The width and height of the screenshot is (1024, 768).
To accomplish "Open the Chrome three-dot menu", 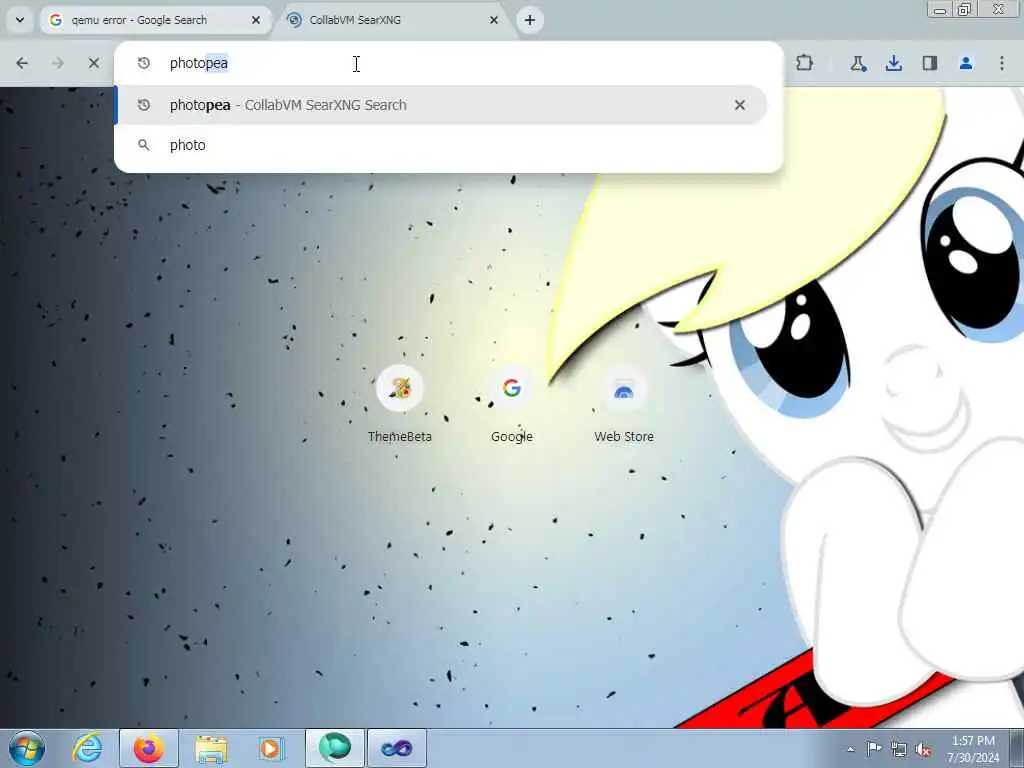I will [x=1002, y=63].
